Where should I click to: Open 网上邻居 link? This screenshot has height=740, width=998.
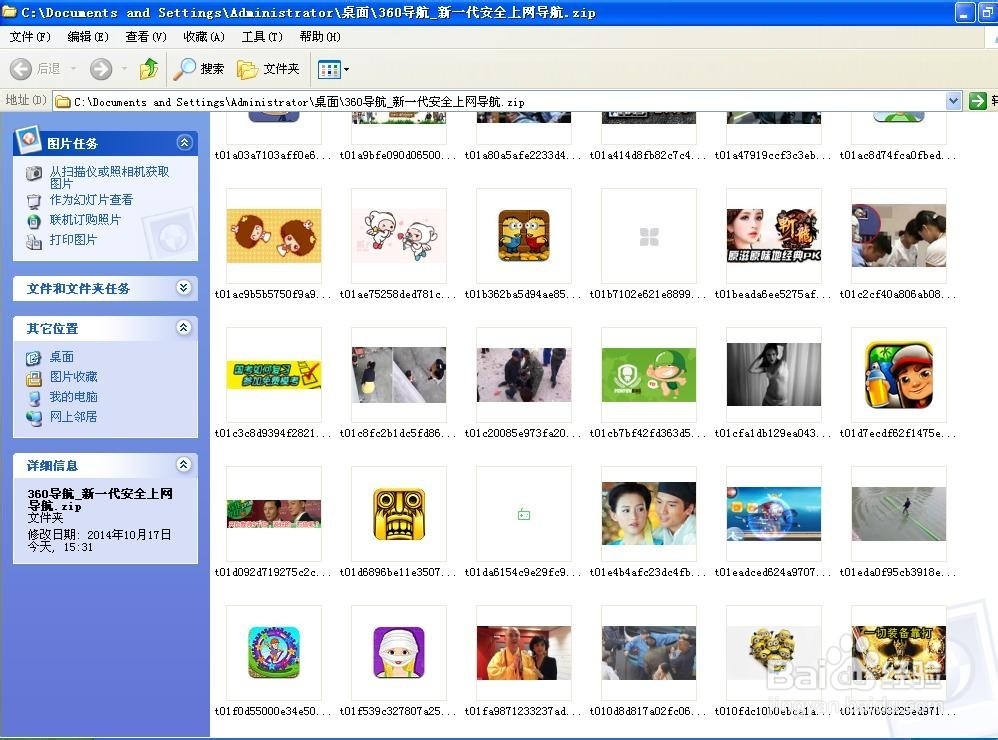click(74, 417)
